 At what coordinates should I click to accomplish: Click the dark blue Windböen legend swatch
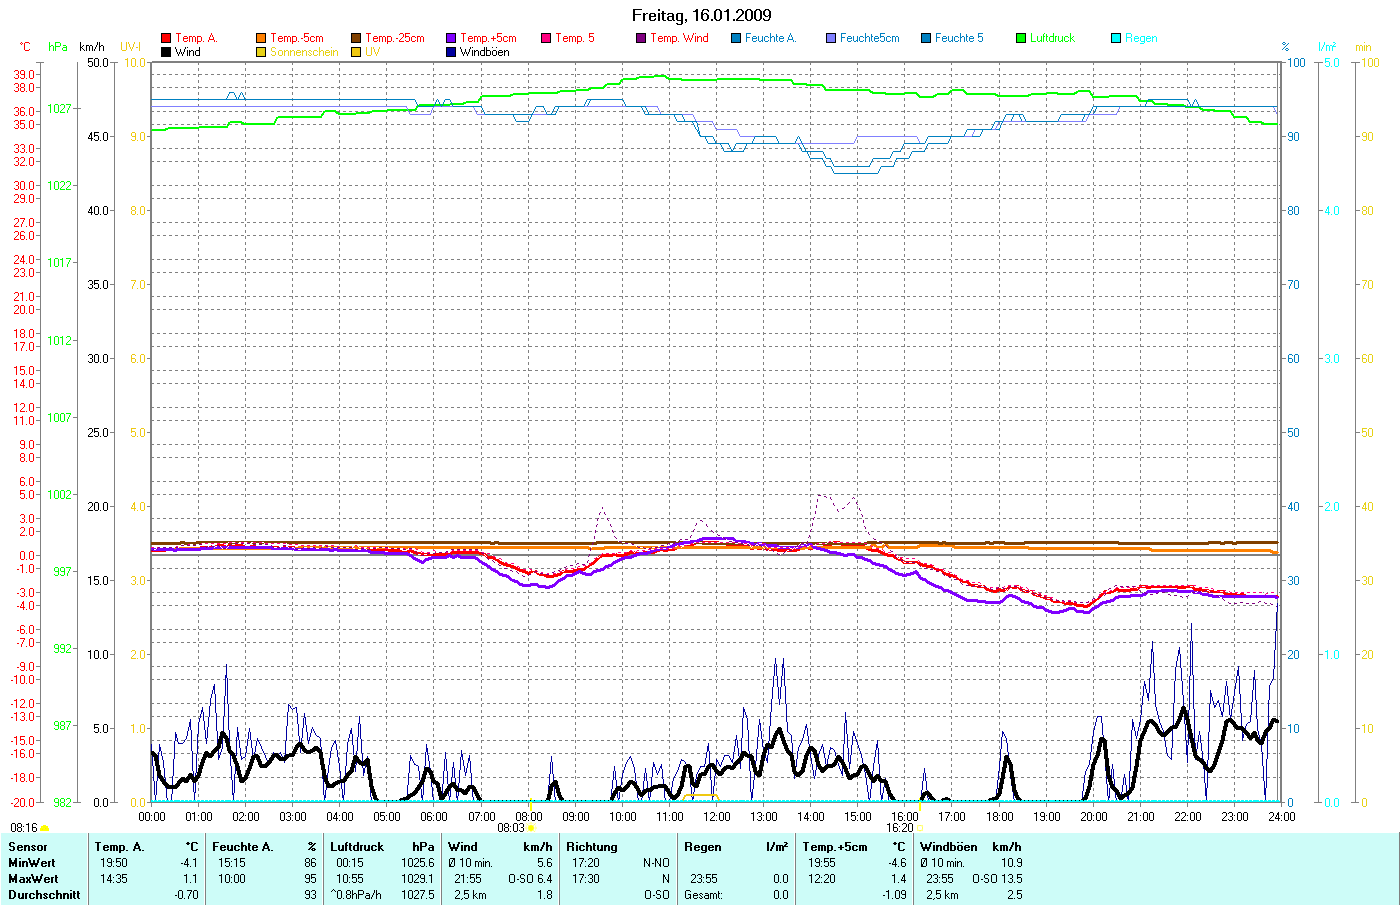451,52
